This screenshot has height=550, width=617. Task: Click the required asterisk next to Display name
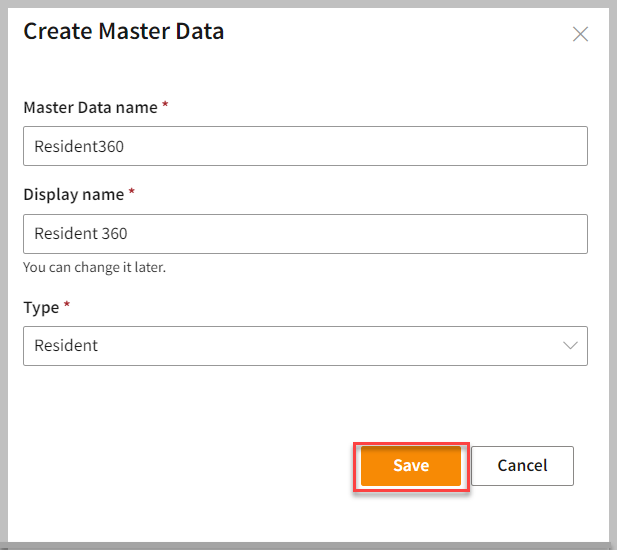pyautogui.click(x=132, y=192)
